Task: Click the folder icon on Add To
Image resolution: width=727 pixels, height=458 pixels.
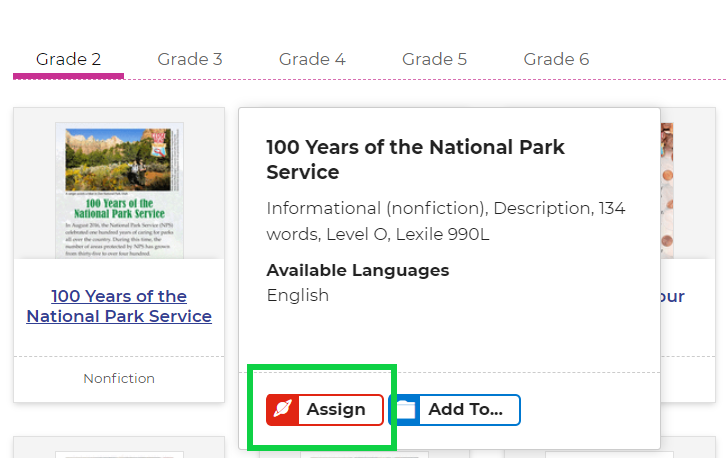Action: click(405, 410)
